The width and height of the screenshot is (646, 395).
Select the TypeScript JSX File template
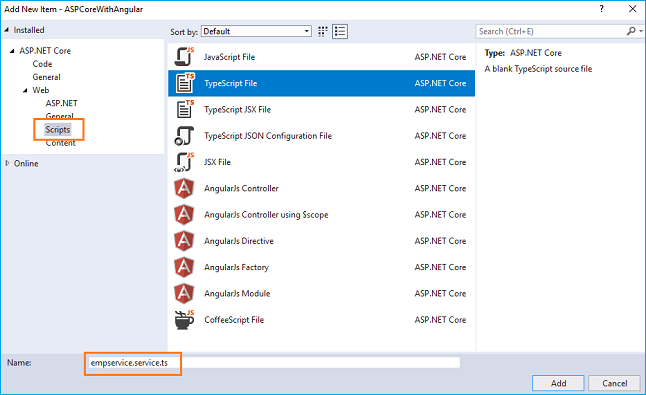321,110
